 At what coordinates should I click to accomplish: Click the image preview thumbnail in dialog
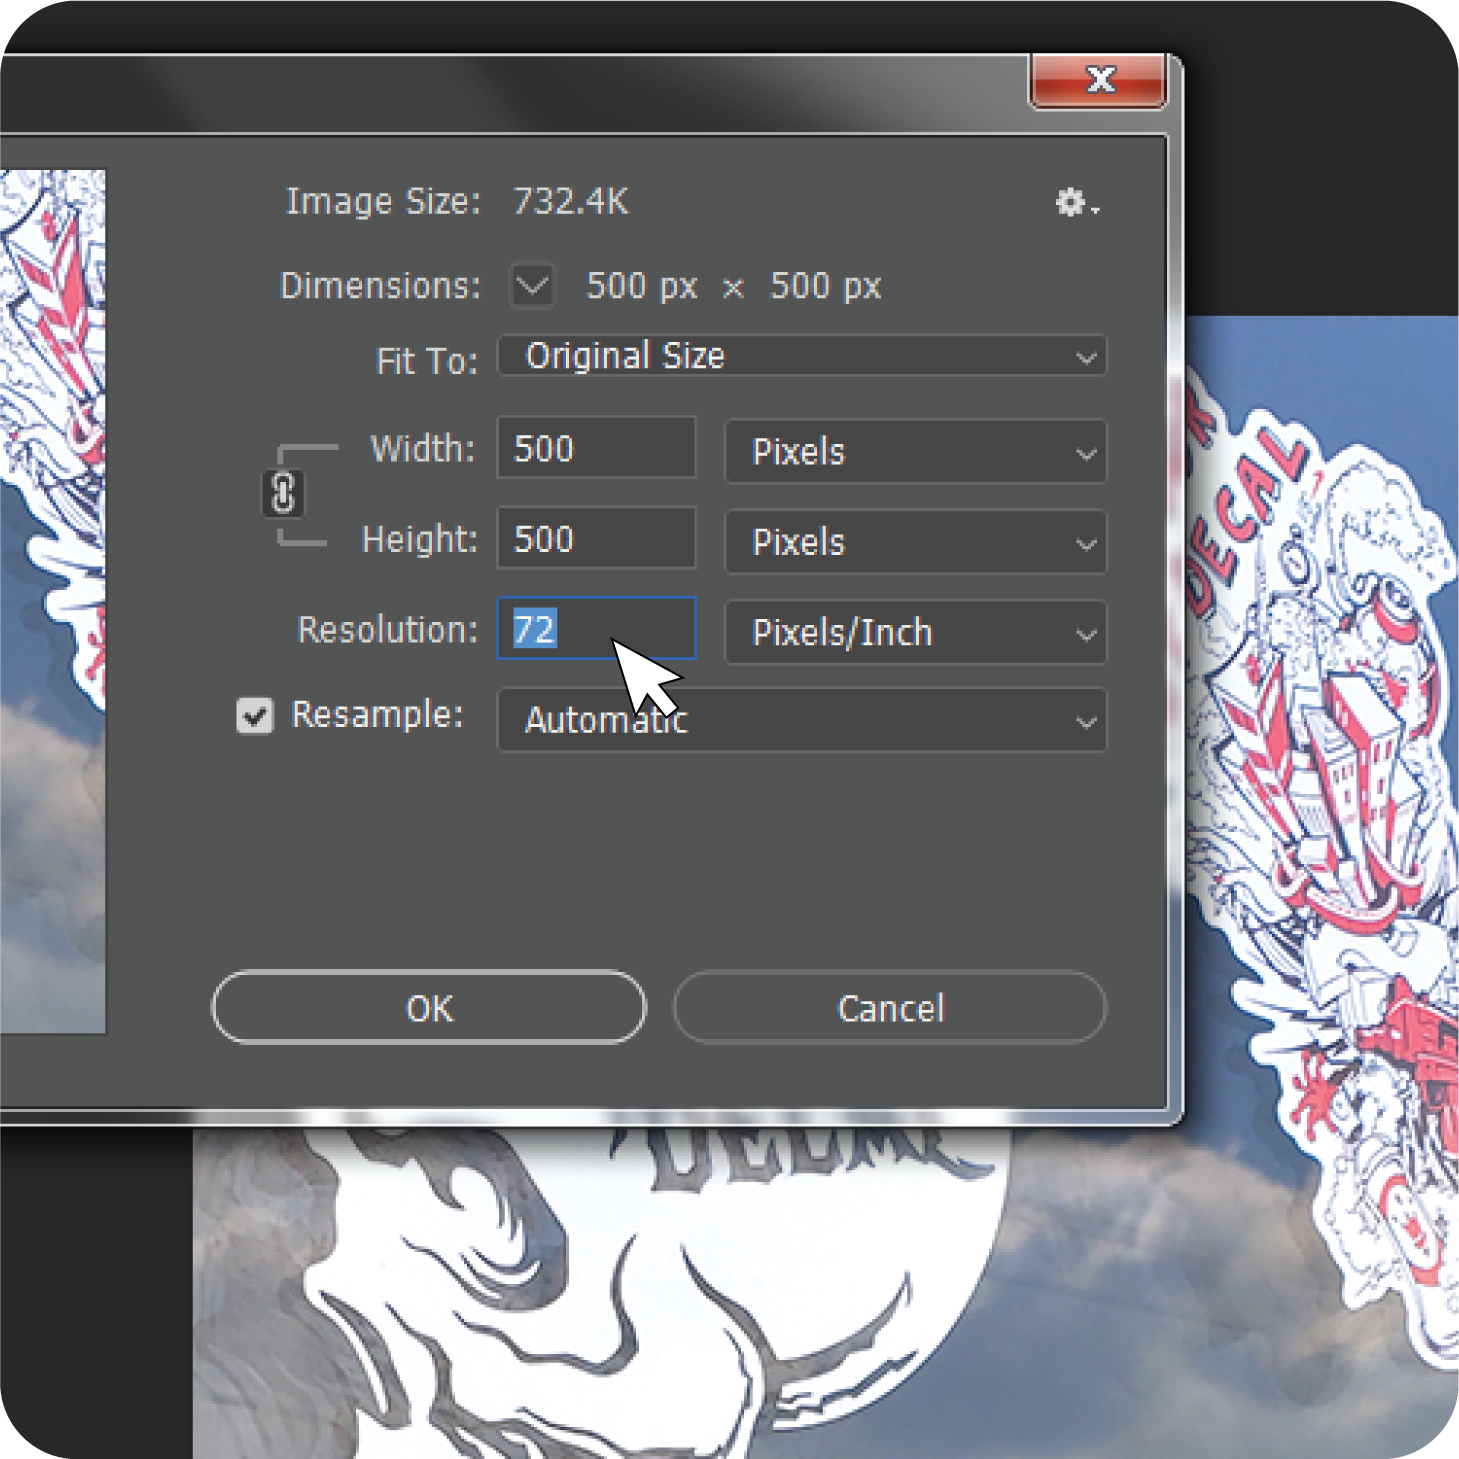(x=52, y=601)
